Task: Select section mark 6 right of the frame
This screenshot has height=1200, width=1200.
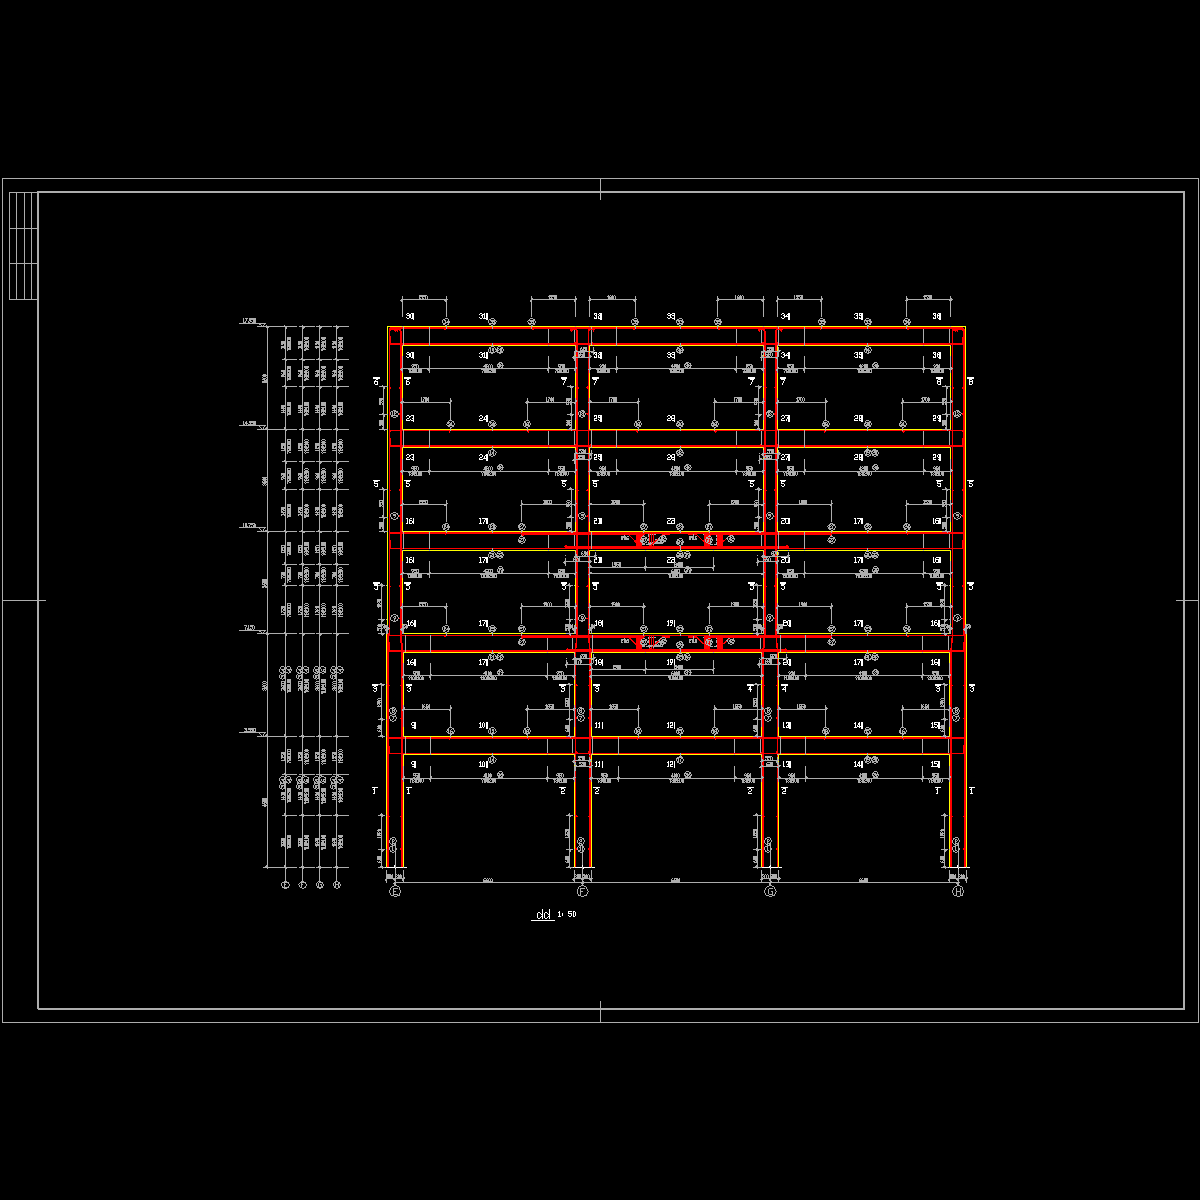Action: click(x=971, y=381)
